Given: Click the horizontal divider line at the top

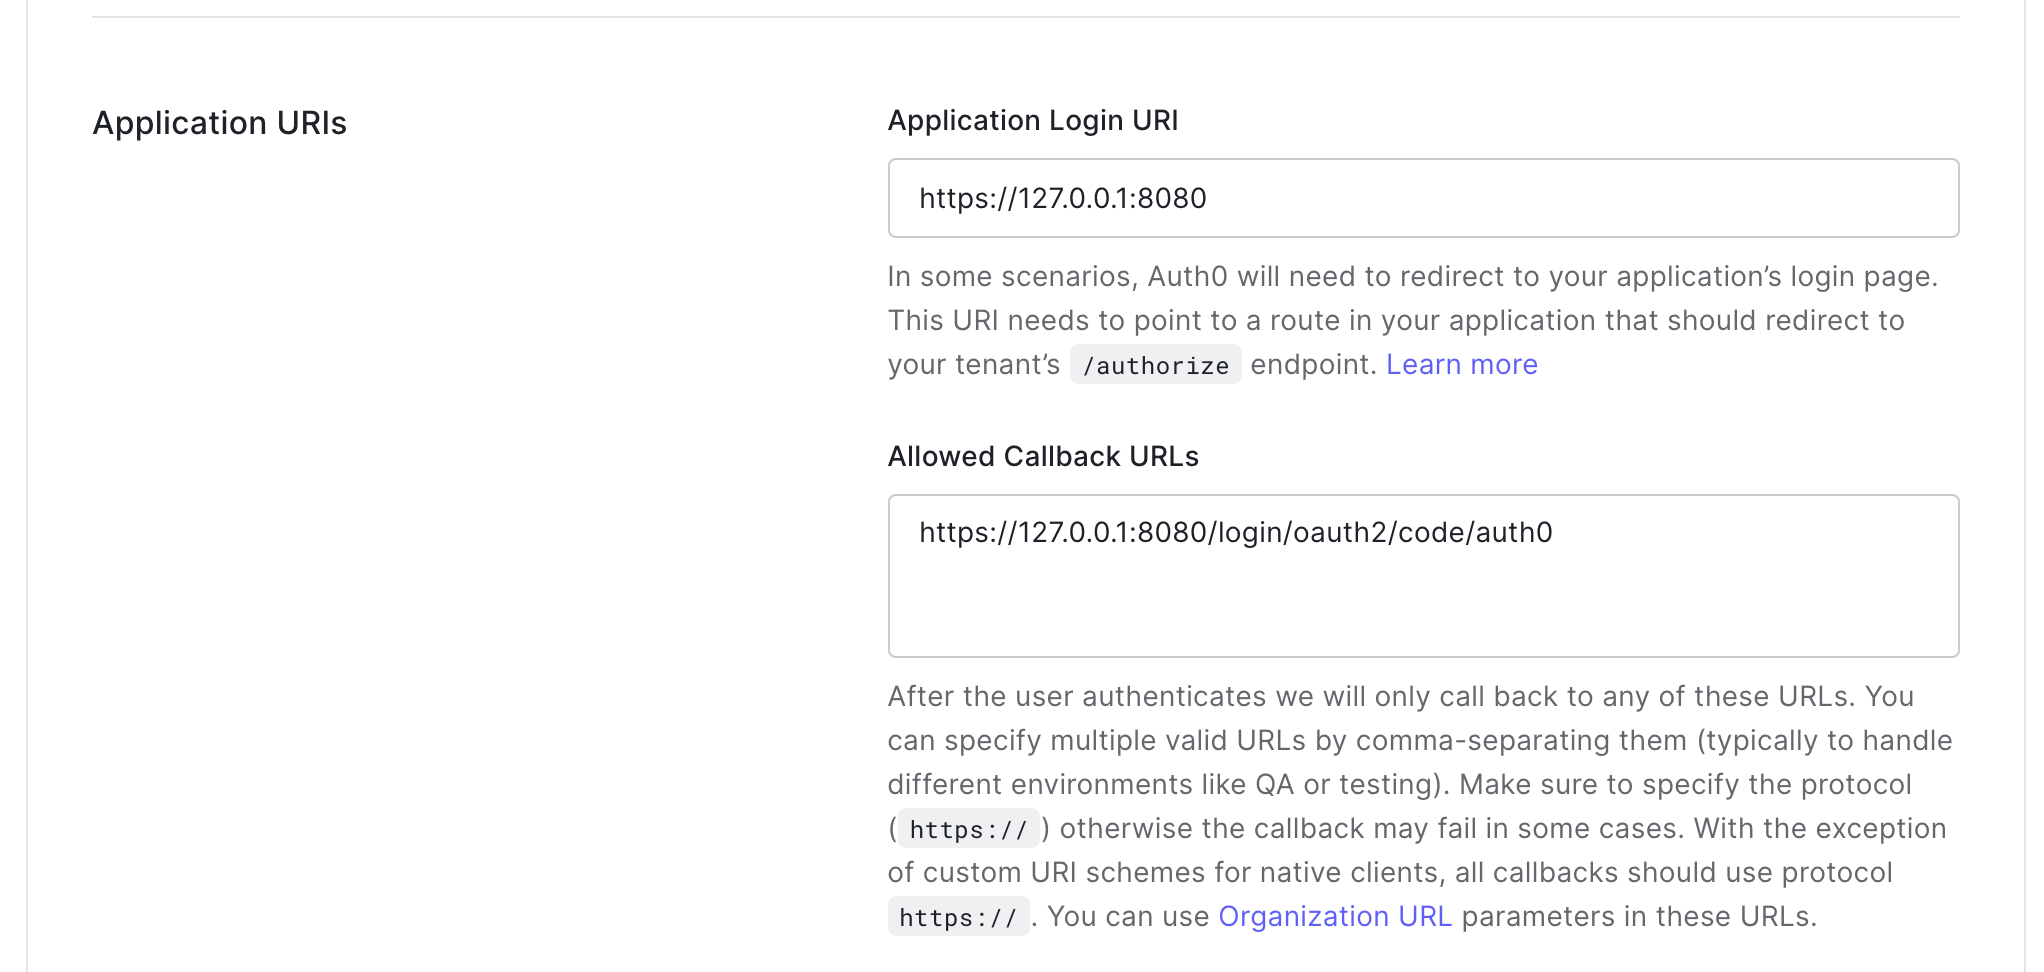Looking at the screenshot, I should (x=1024, y=17).
